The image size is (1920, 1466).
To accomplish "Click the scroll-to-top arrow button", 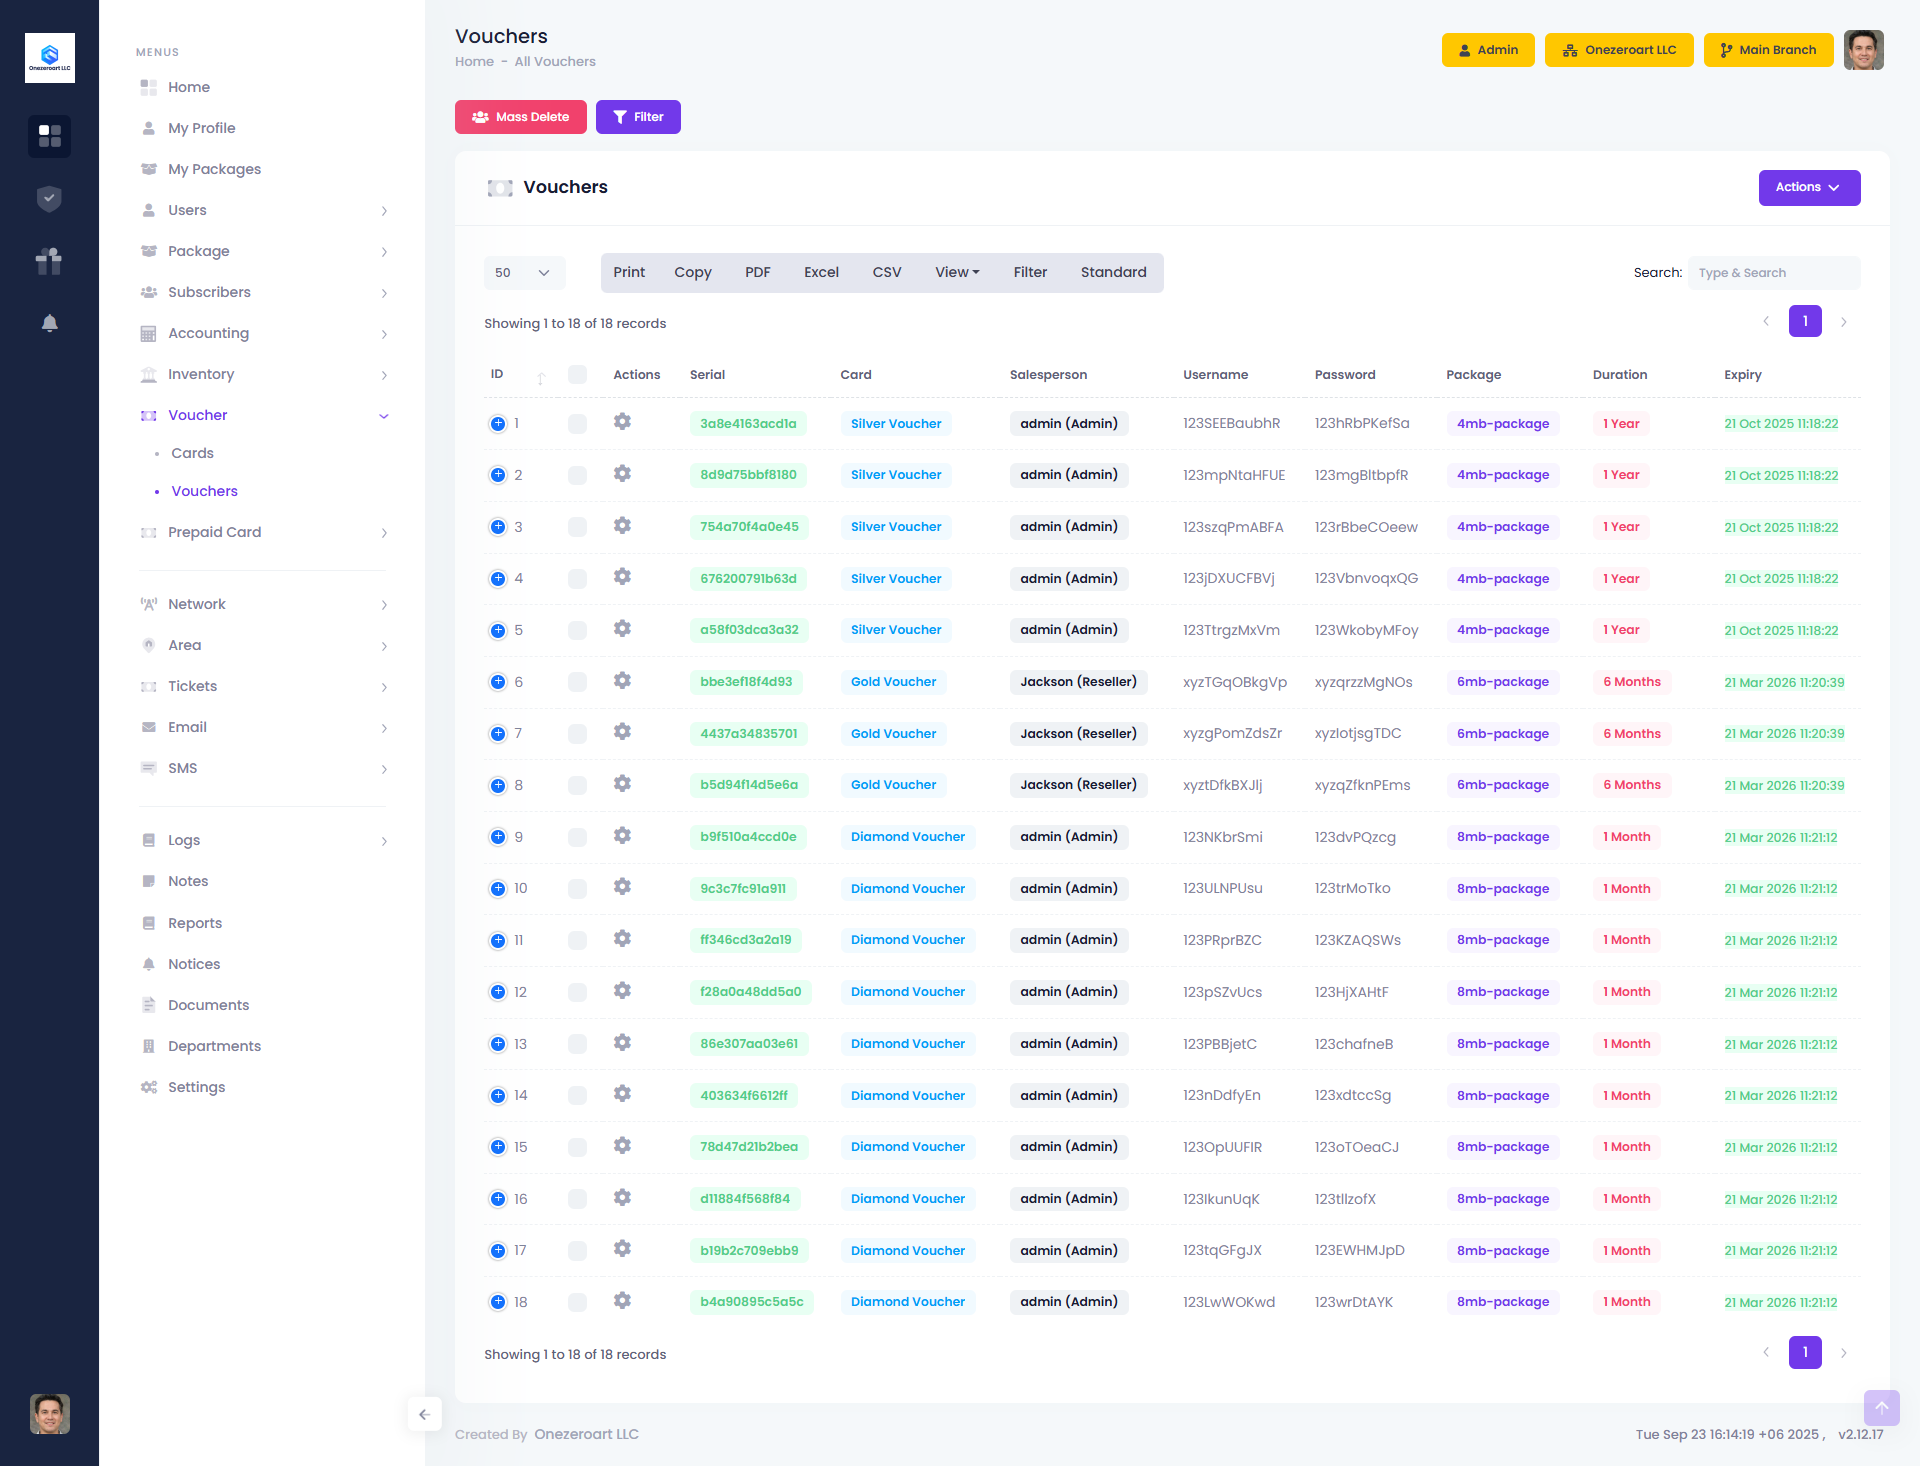I will pyautogui.click(x=1881, y=1407).
